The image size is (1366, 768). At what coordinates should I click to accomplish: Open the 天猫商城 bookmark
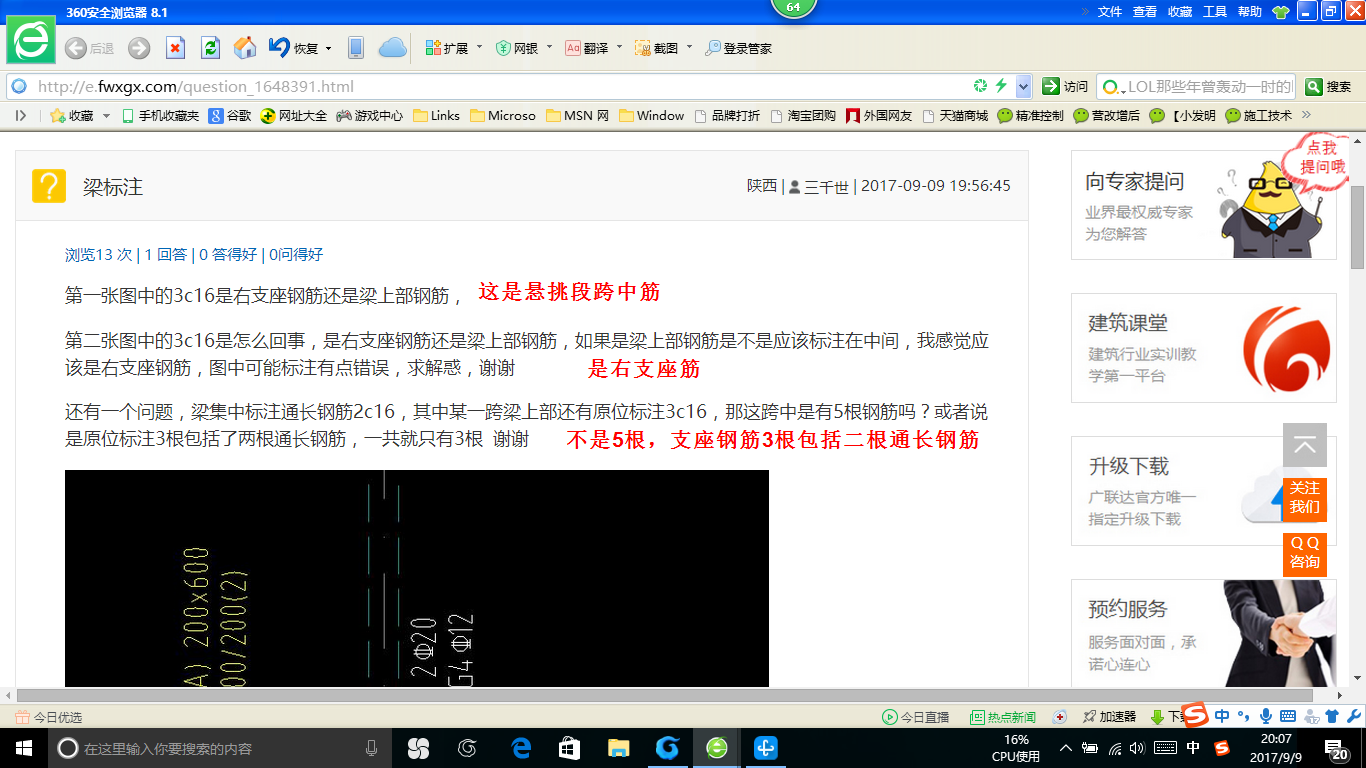pyautogui.click(x=955, y=116)
